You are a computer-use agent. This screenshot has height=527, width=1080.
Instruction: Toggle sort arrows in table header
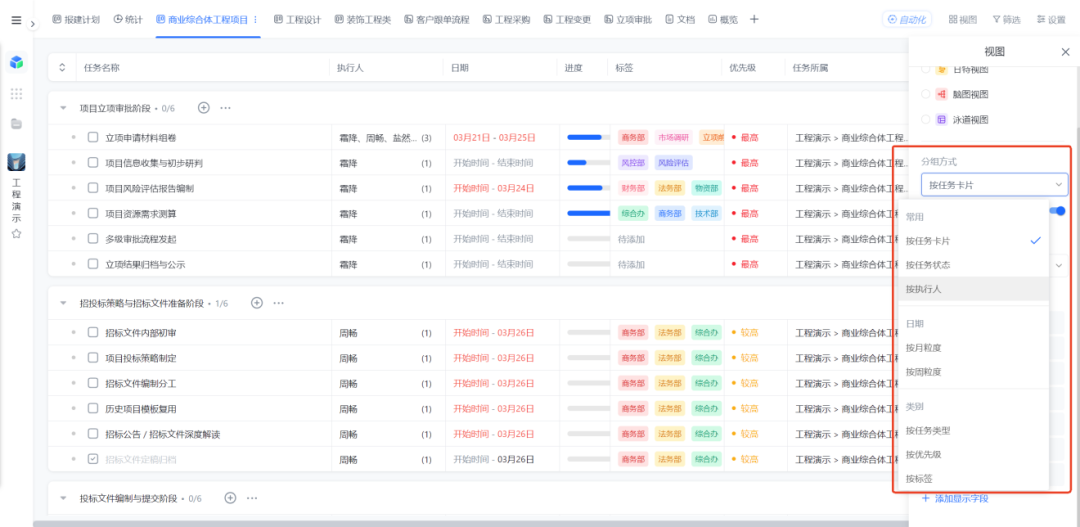click(62, 68)
